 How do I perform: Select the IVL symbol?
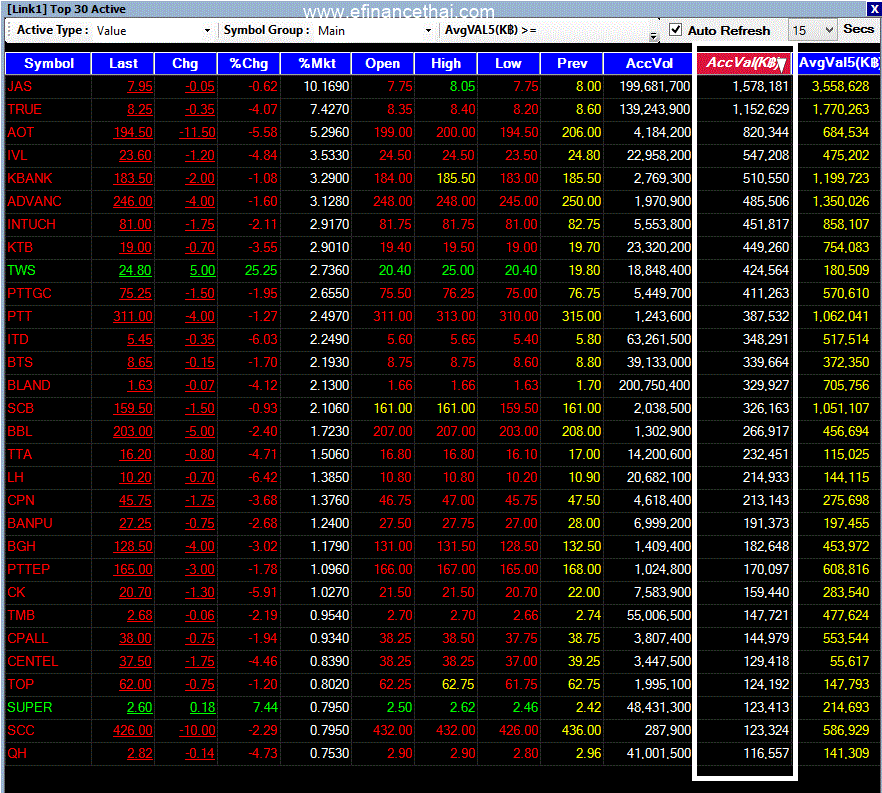coord(17,156)
